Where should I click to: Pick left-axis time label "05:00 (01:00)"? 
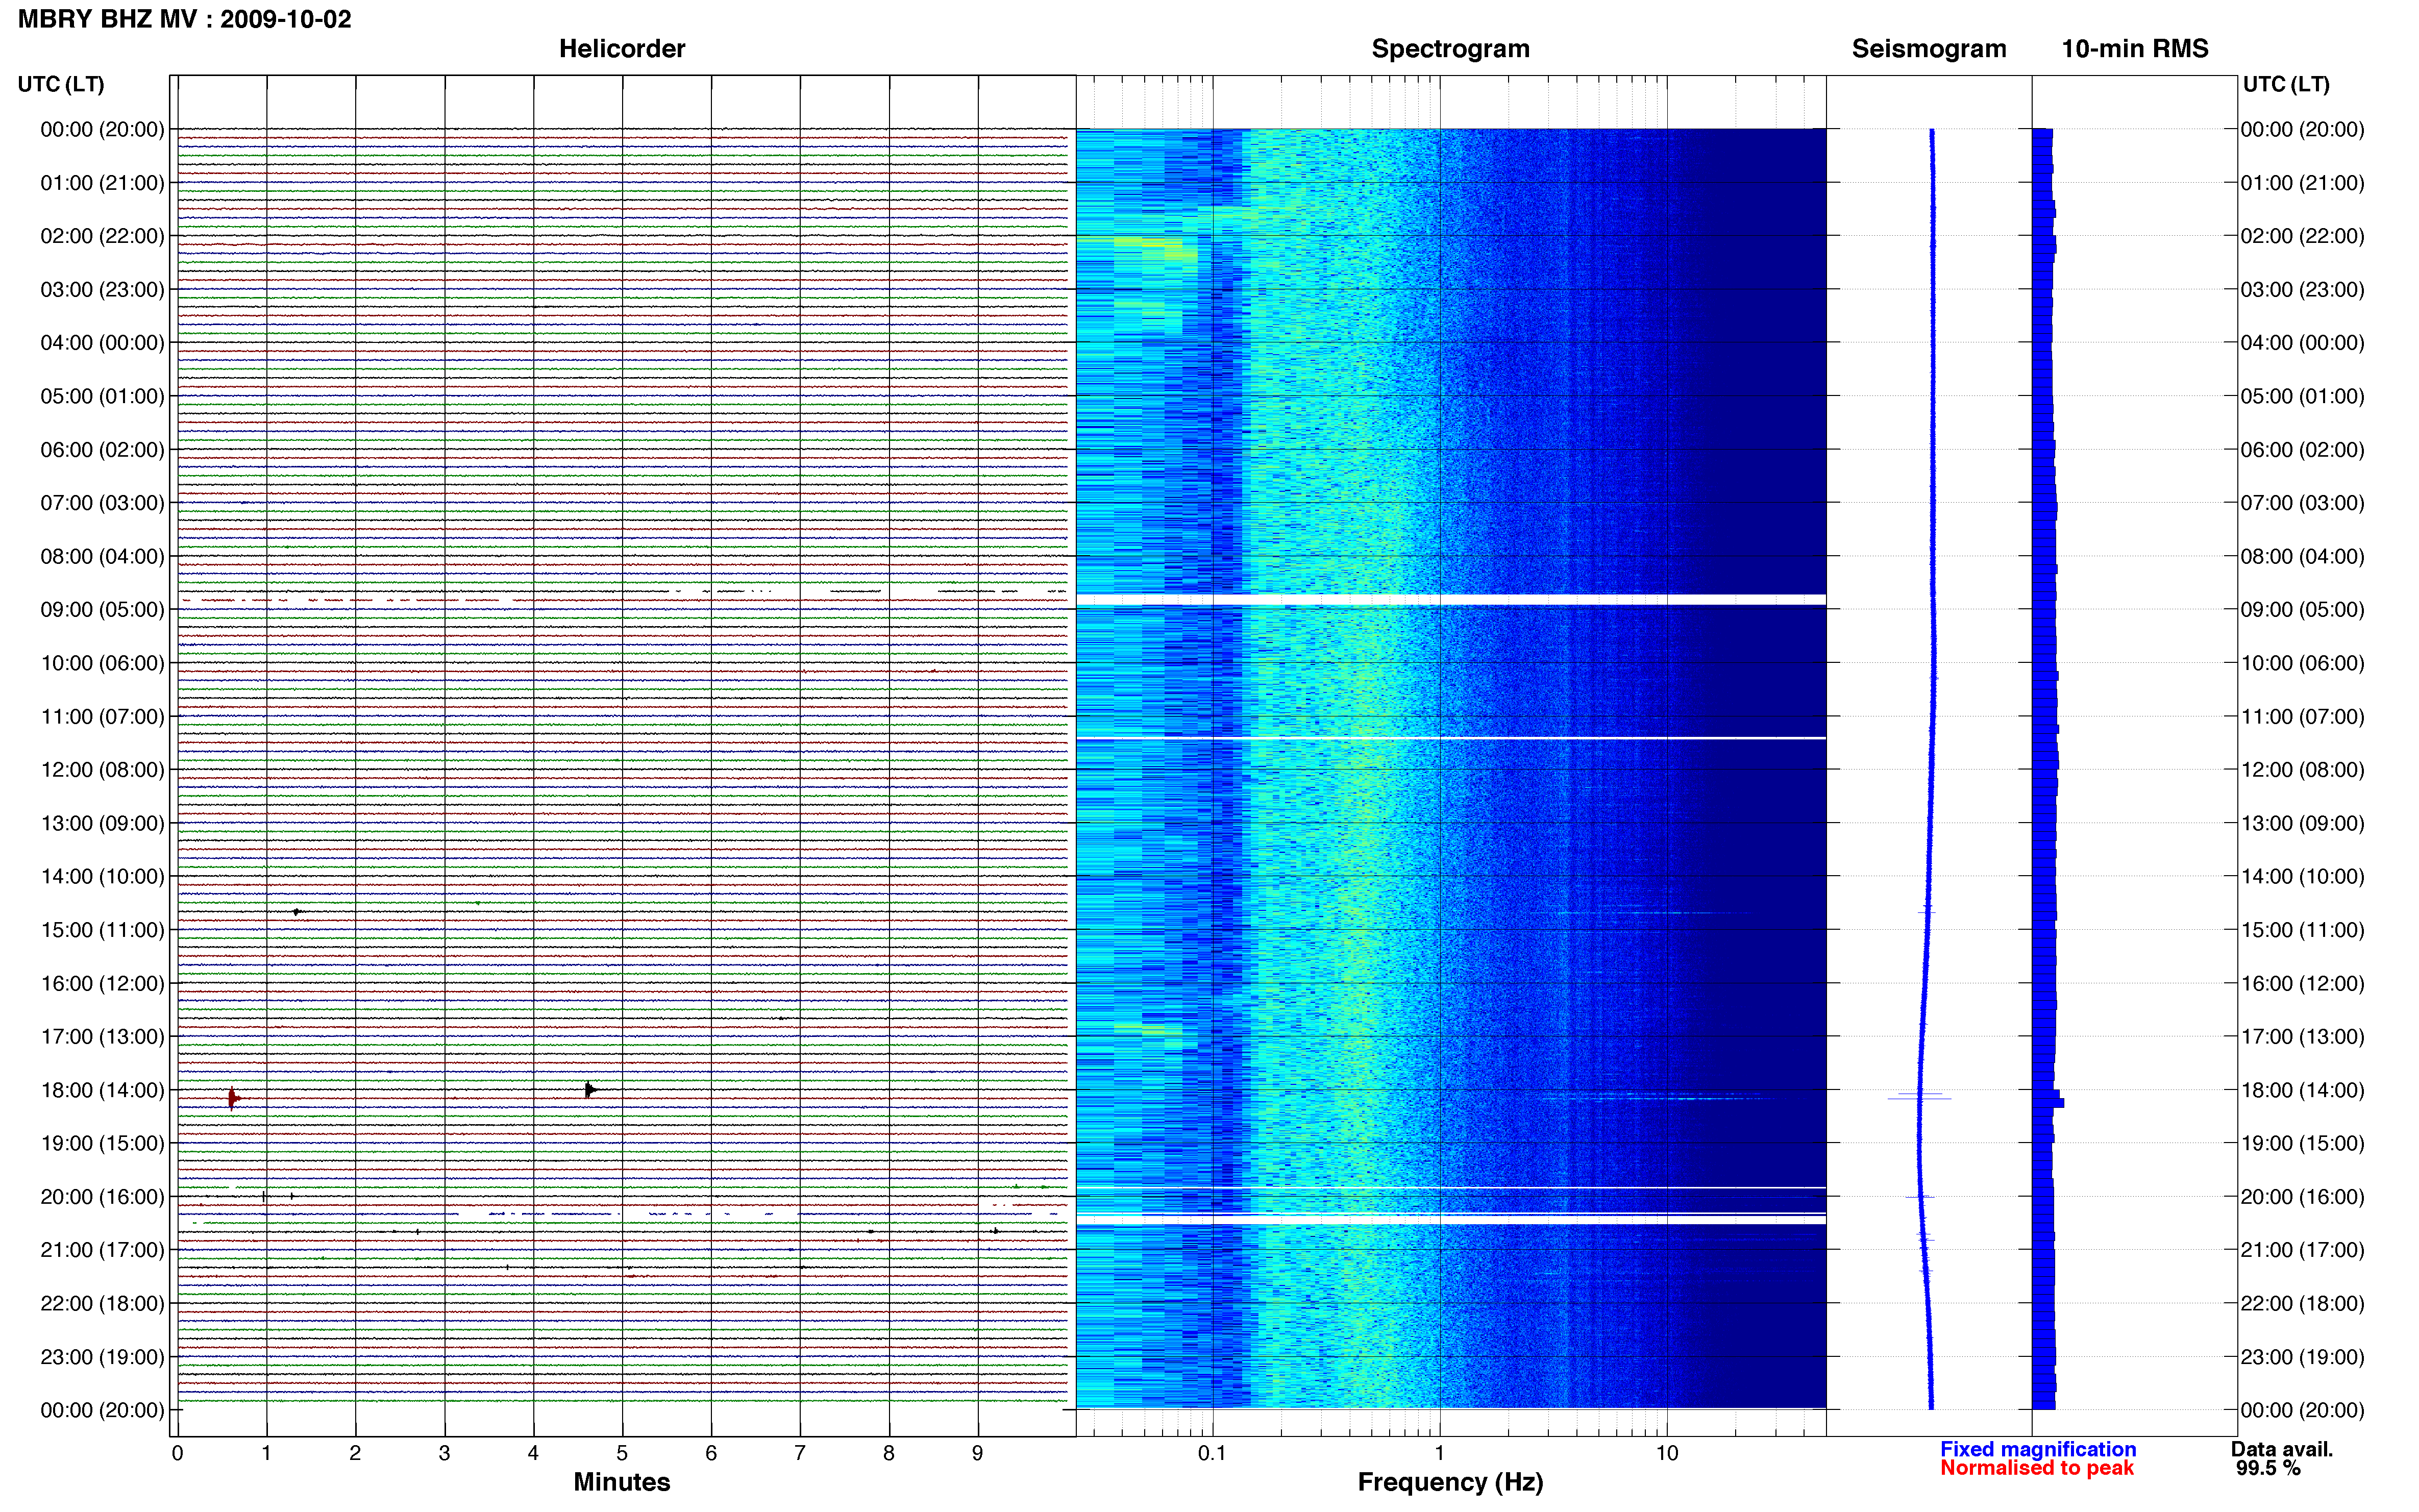click(x=102, y=396)
